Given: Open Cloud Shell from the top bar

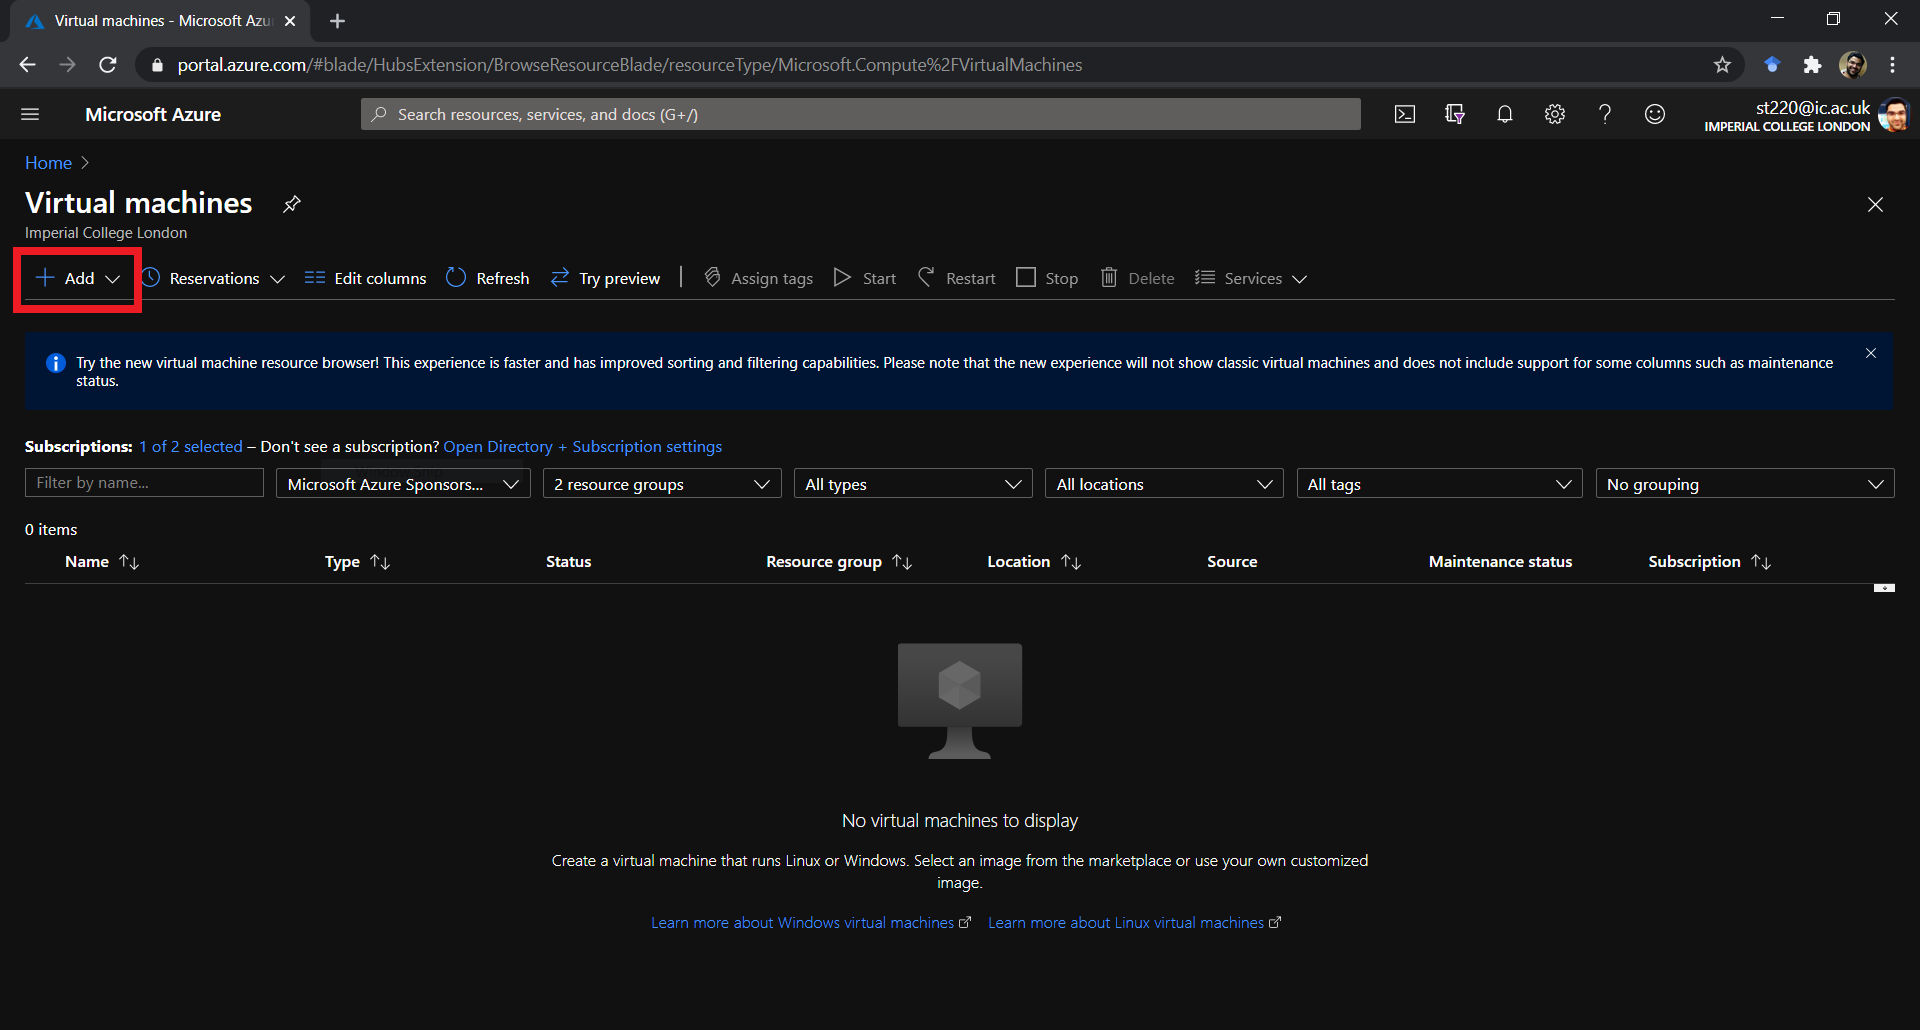Looking at the screenshot, I should click(x=1405, y=114).
